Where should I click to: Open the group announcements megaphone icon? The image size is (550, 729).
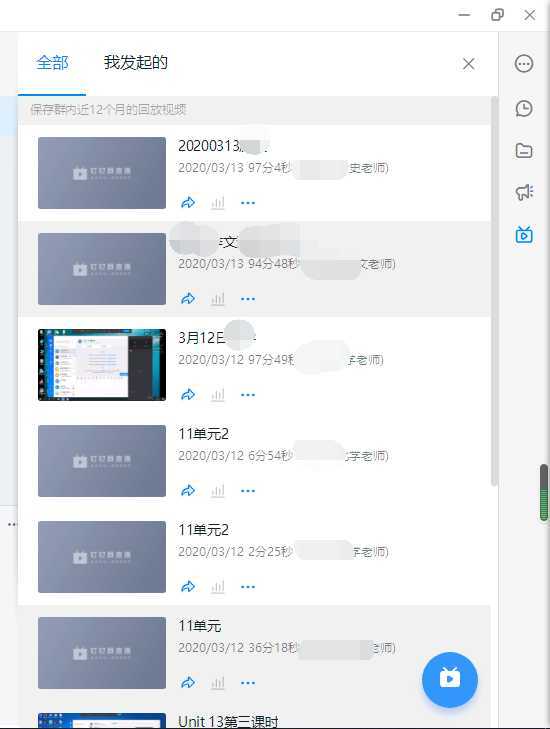tap(524, 192)
